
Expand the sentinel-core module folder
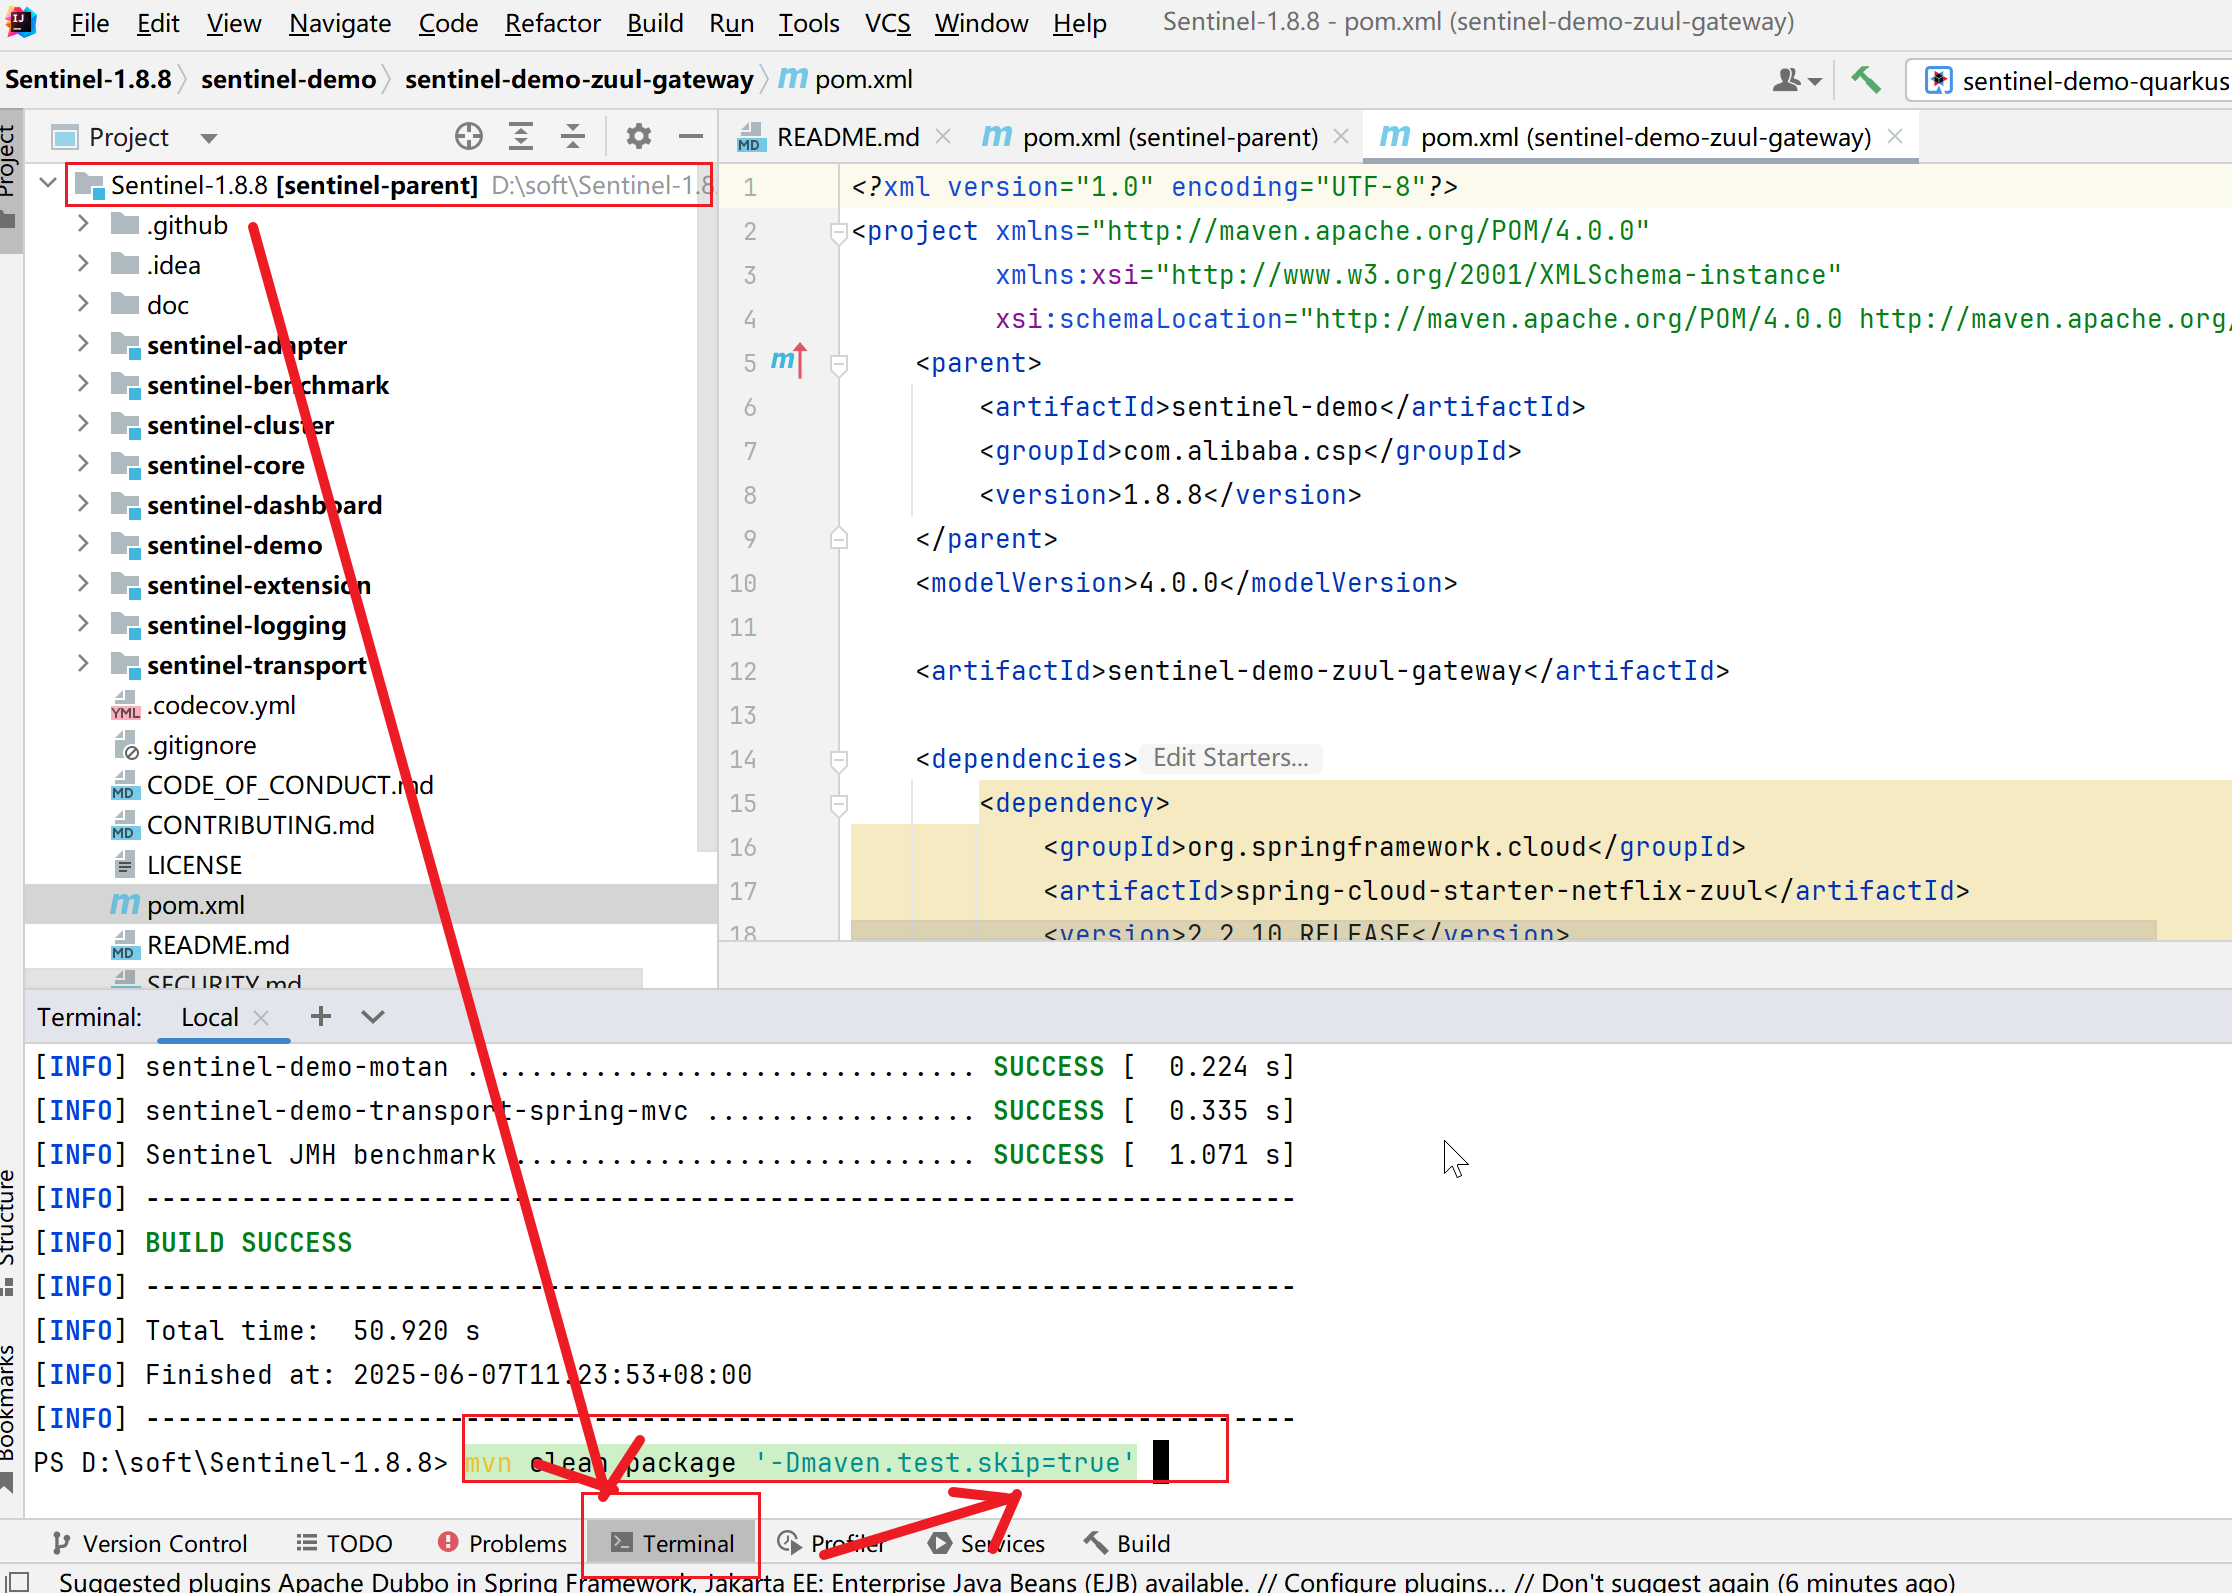pos(84,465)
